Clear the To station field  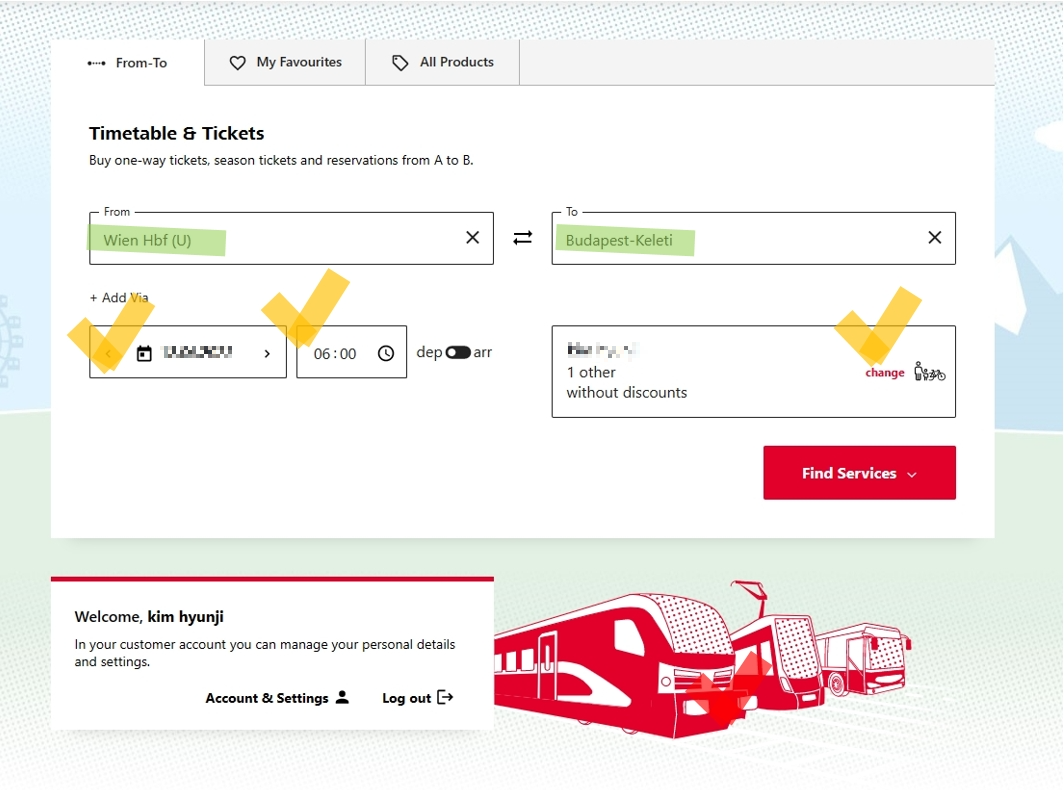[935, 238]
